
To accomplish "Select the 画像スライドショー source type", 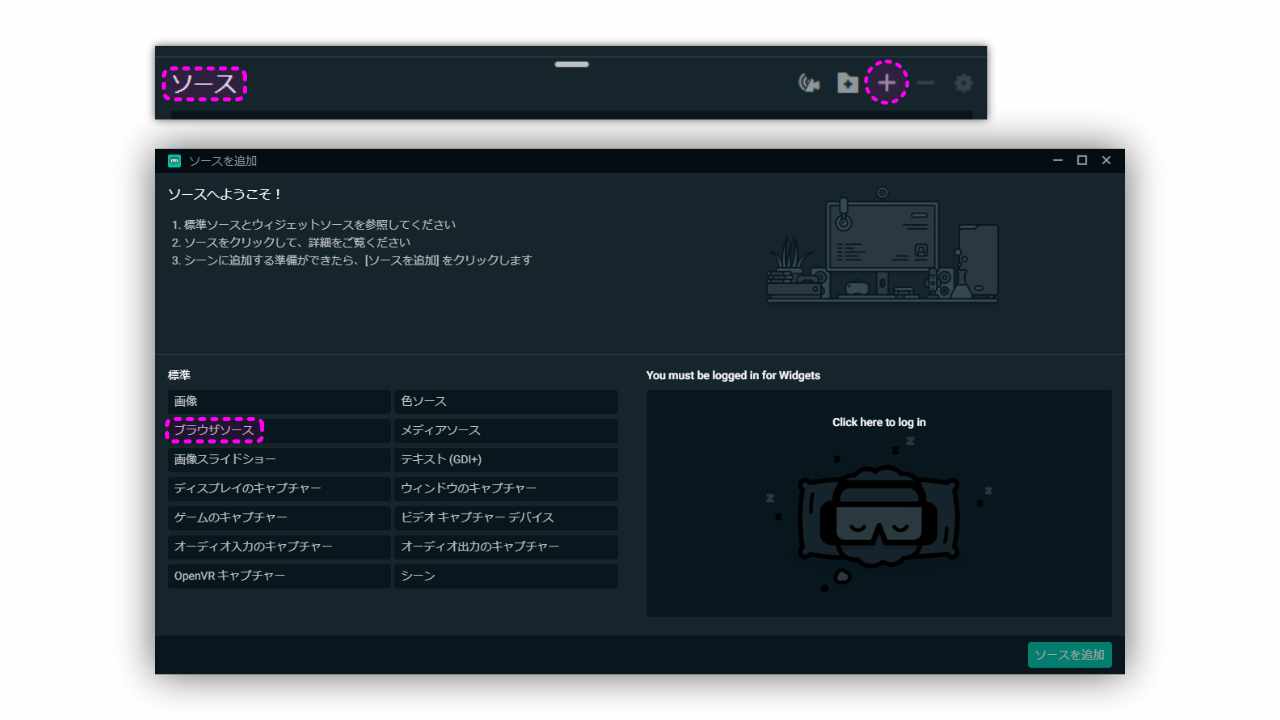I will [279, 459].
